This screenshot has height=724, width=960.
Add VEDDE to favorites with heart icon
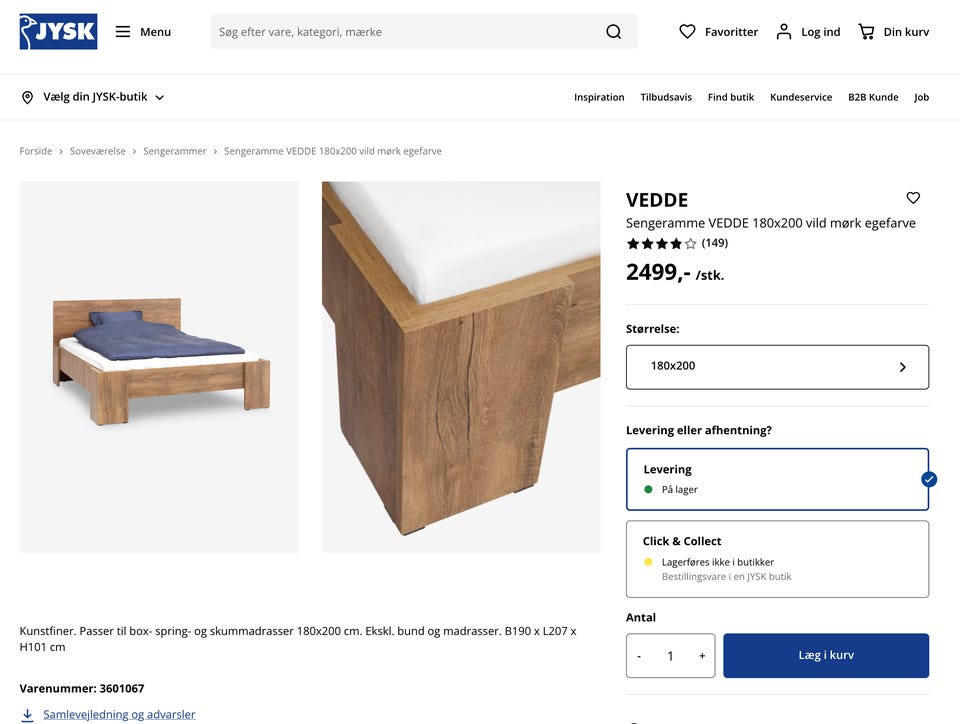913,198
